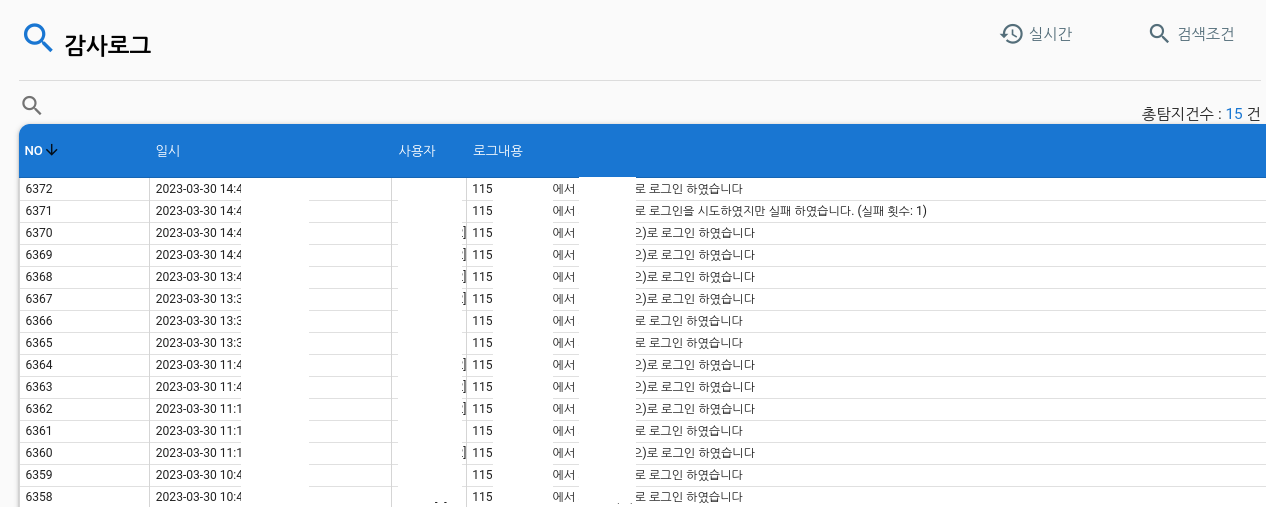Image resolution: width=1266 pixels, height=507 pixels.
Task: Select log row number 6359
Action: 39,475
